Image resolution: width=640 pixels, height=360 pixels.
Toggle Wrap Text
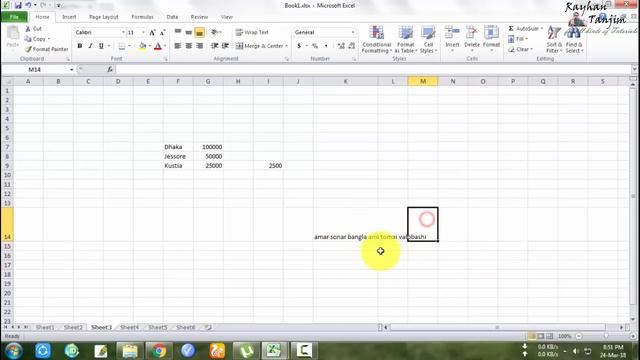(252, 32)
